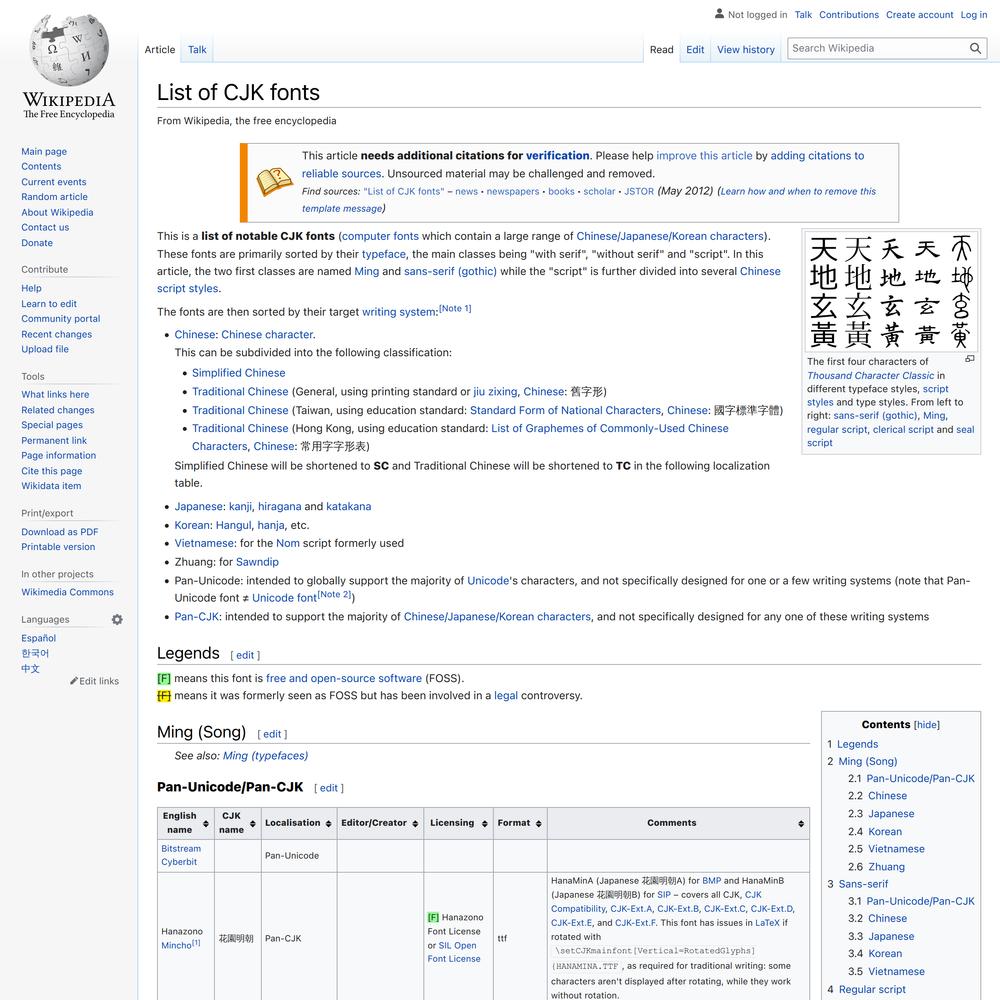1000x1000 pixels.
Task: Jump to 2.3 Japanese in Contents
Action: pyautogui.click(x=891, y=814)
